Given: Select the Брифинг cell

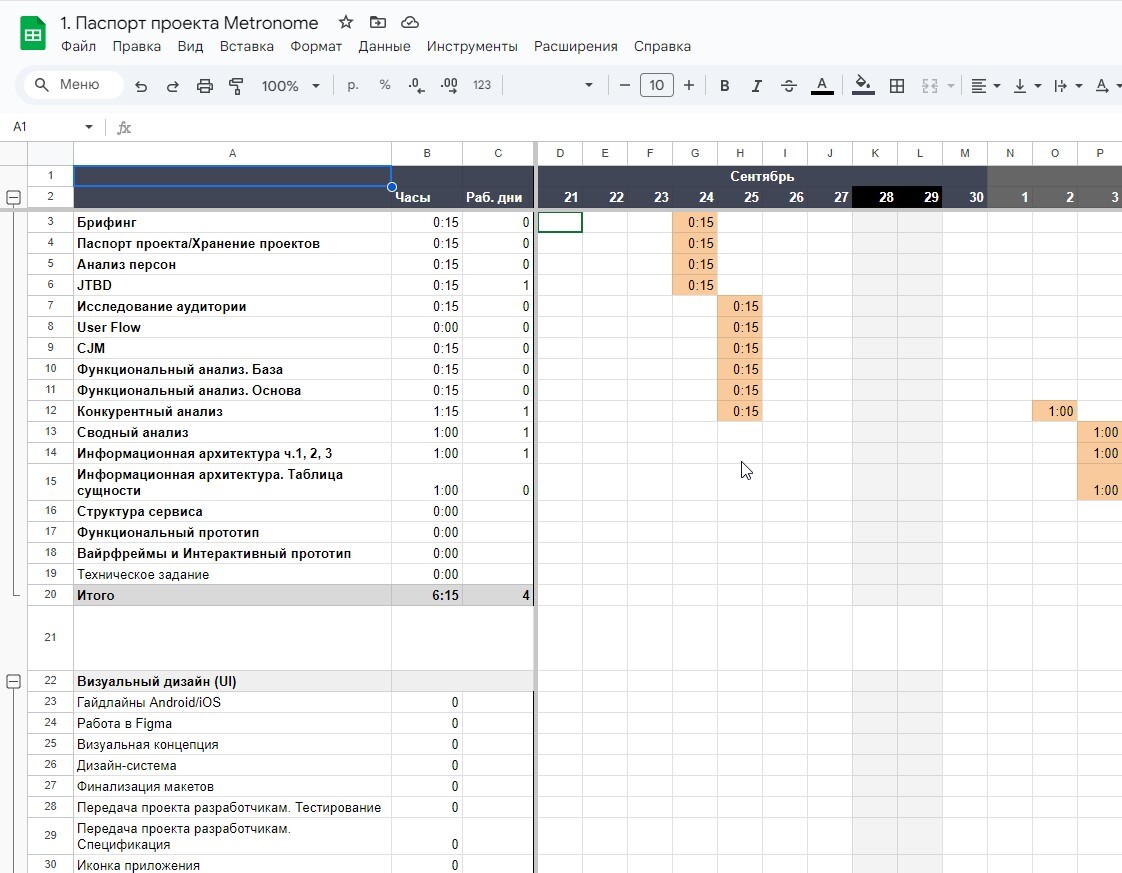Looking at the screenshot, I should coord(233,223).
